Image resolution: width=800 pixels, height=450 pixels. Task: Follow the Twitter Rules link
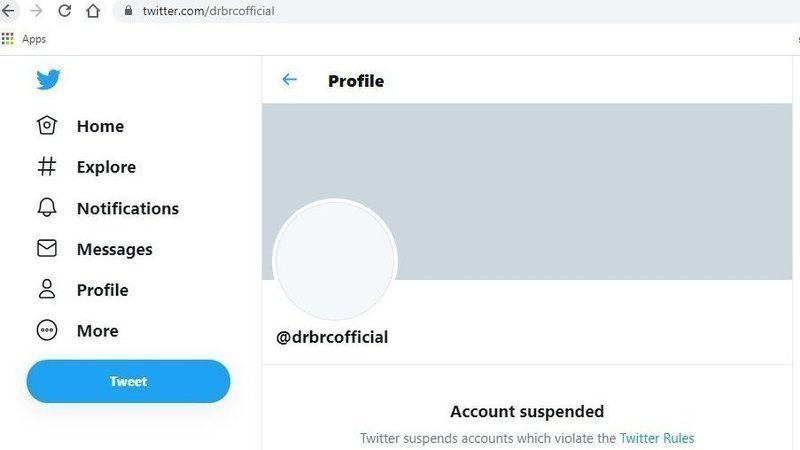point(656,438)
